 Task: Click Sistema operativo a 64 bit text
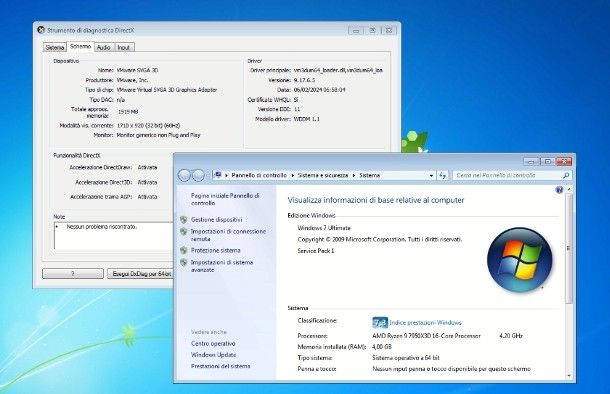[406, 357]
